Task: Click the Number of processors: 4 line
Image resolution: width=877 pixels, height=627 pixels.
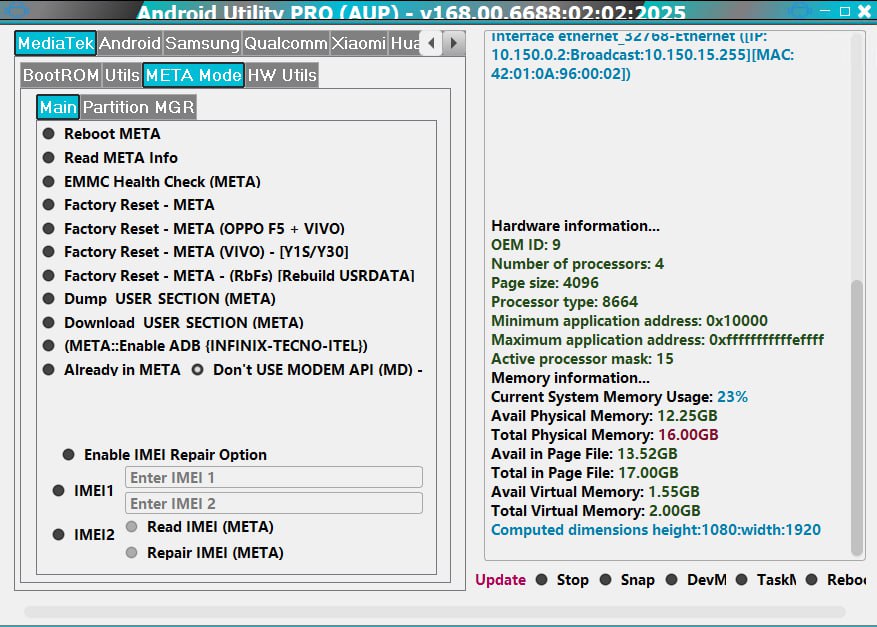Action: coord(577,263)
